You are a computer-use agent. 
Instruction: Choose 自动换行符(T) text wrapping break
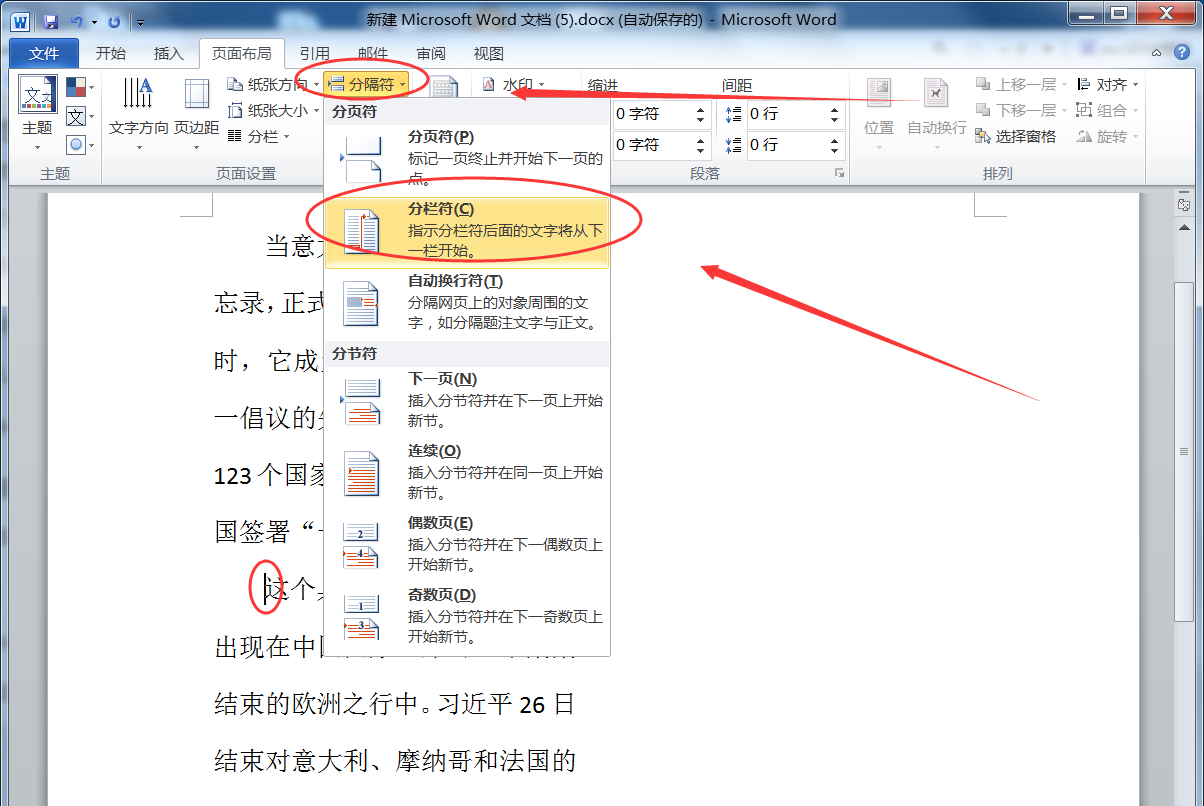(x=467, y=302)
